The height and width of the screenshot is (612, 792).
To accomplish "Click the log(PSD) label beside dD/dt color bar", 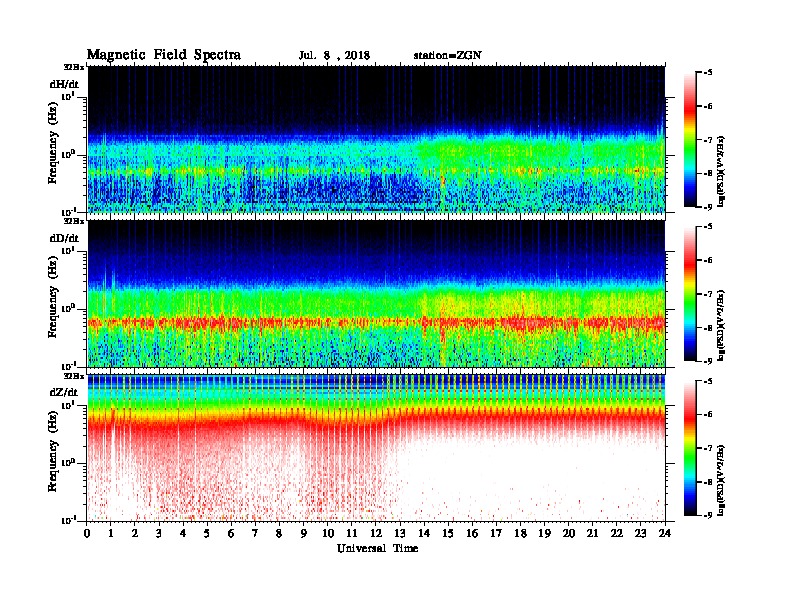I will pyautogui.click(x=721, y=325).
